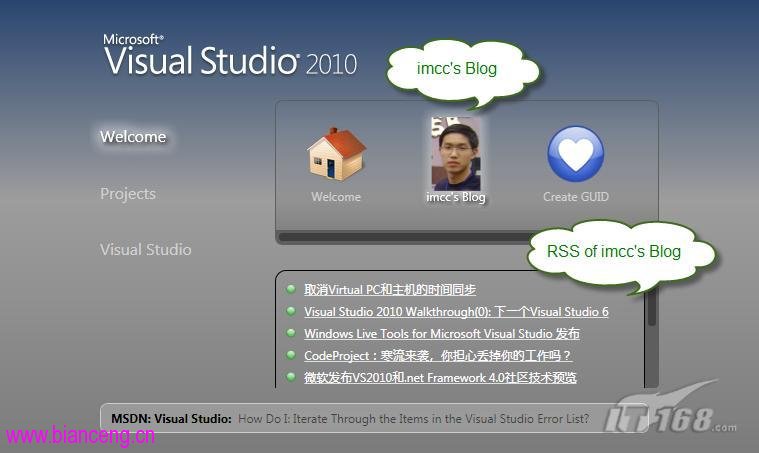
Task: Switch to the Visual Studio sidebar tab
Action: (146, 249)
